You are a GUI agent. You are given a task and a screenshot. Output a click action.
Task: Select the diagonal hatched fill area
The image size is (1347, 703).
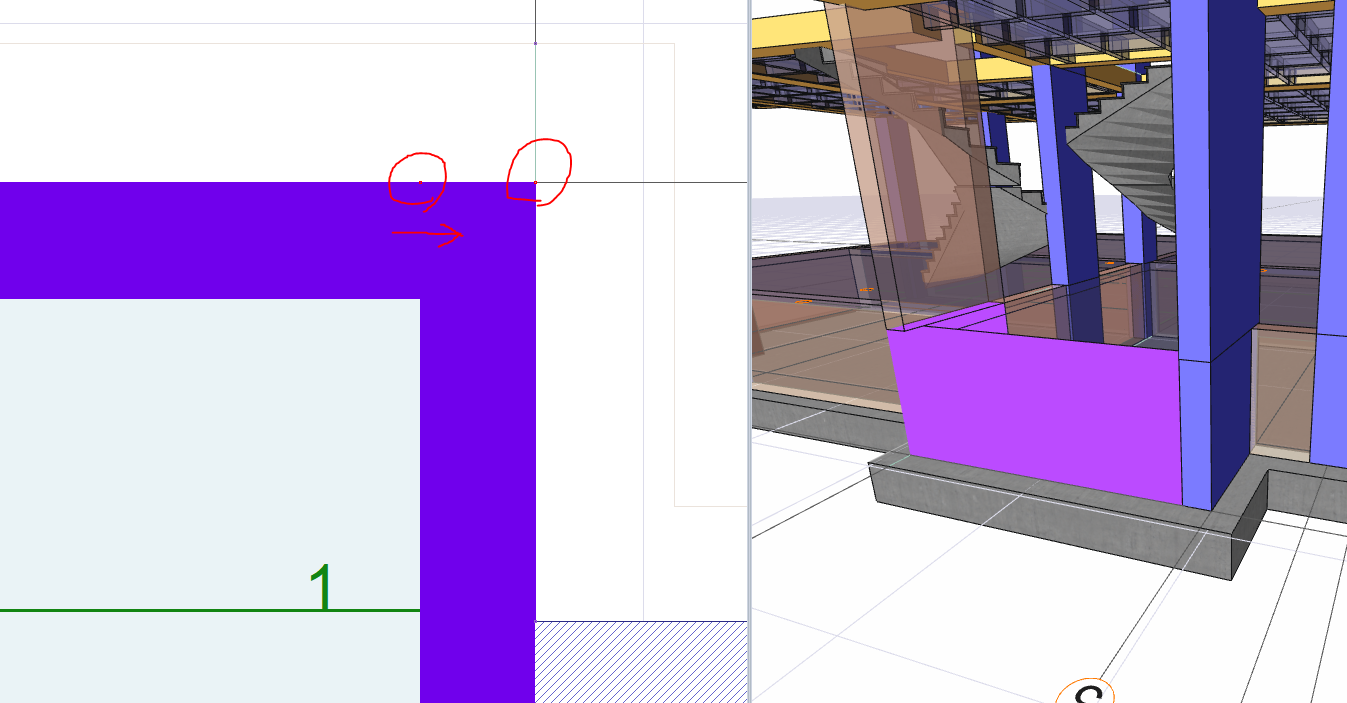pos(640,661)
